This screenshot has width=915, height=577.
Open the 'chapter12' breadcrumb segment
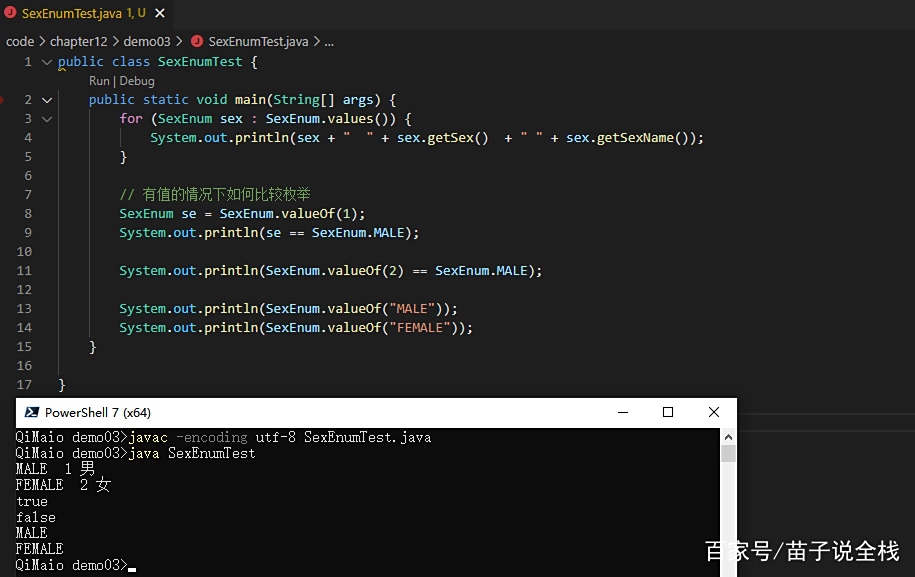click(x=79, y=41)
